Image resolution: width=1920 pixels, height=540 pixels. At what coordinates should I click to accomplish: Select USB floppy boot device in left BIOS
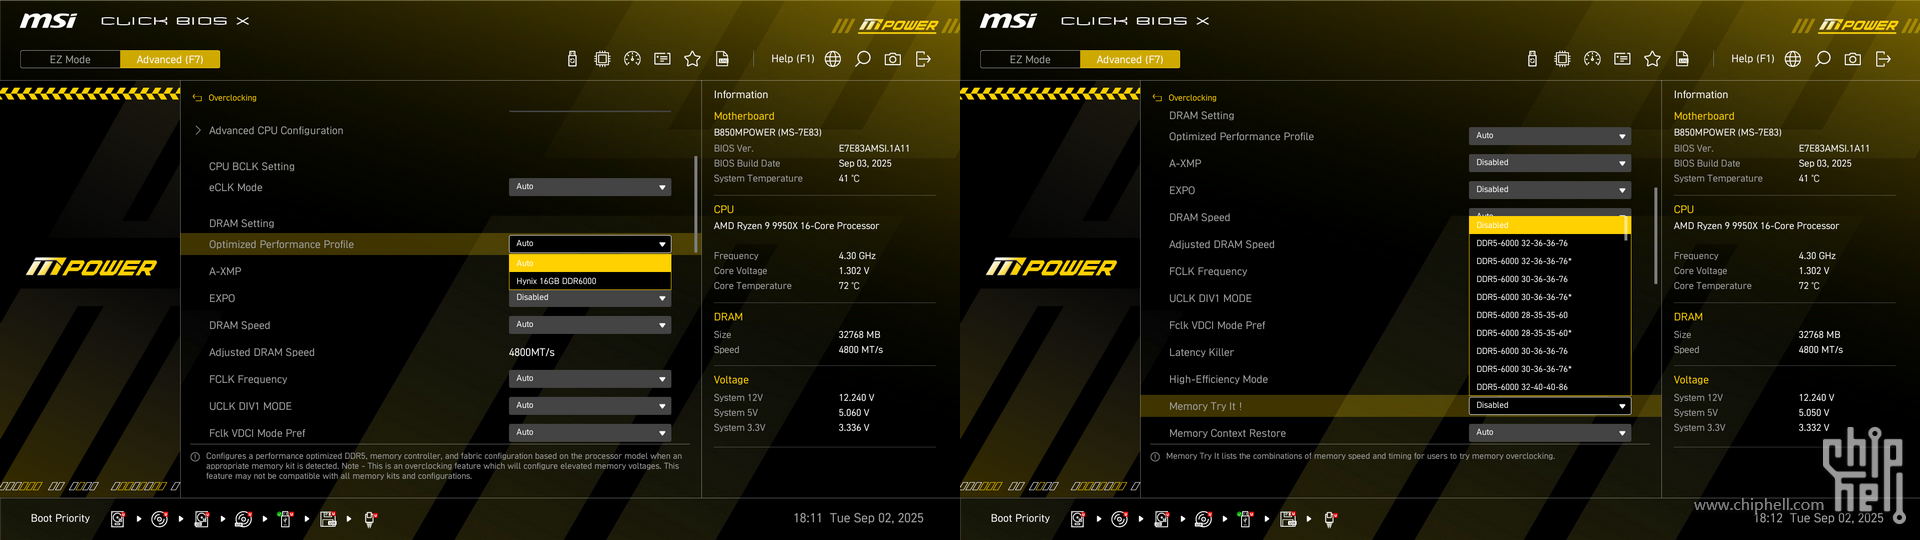click(328, 519)
